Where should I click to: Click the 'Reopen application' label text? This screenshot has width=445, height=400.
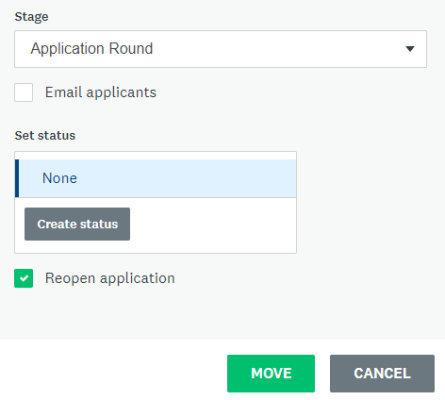(110, 278)
